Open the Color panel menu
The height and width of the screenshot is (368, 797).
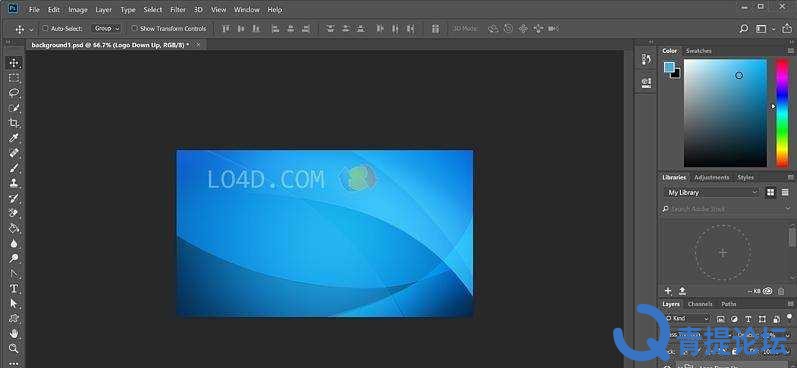[x=791, y=51]
